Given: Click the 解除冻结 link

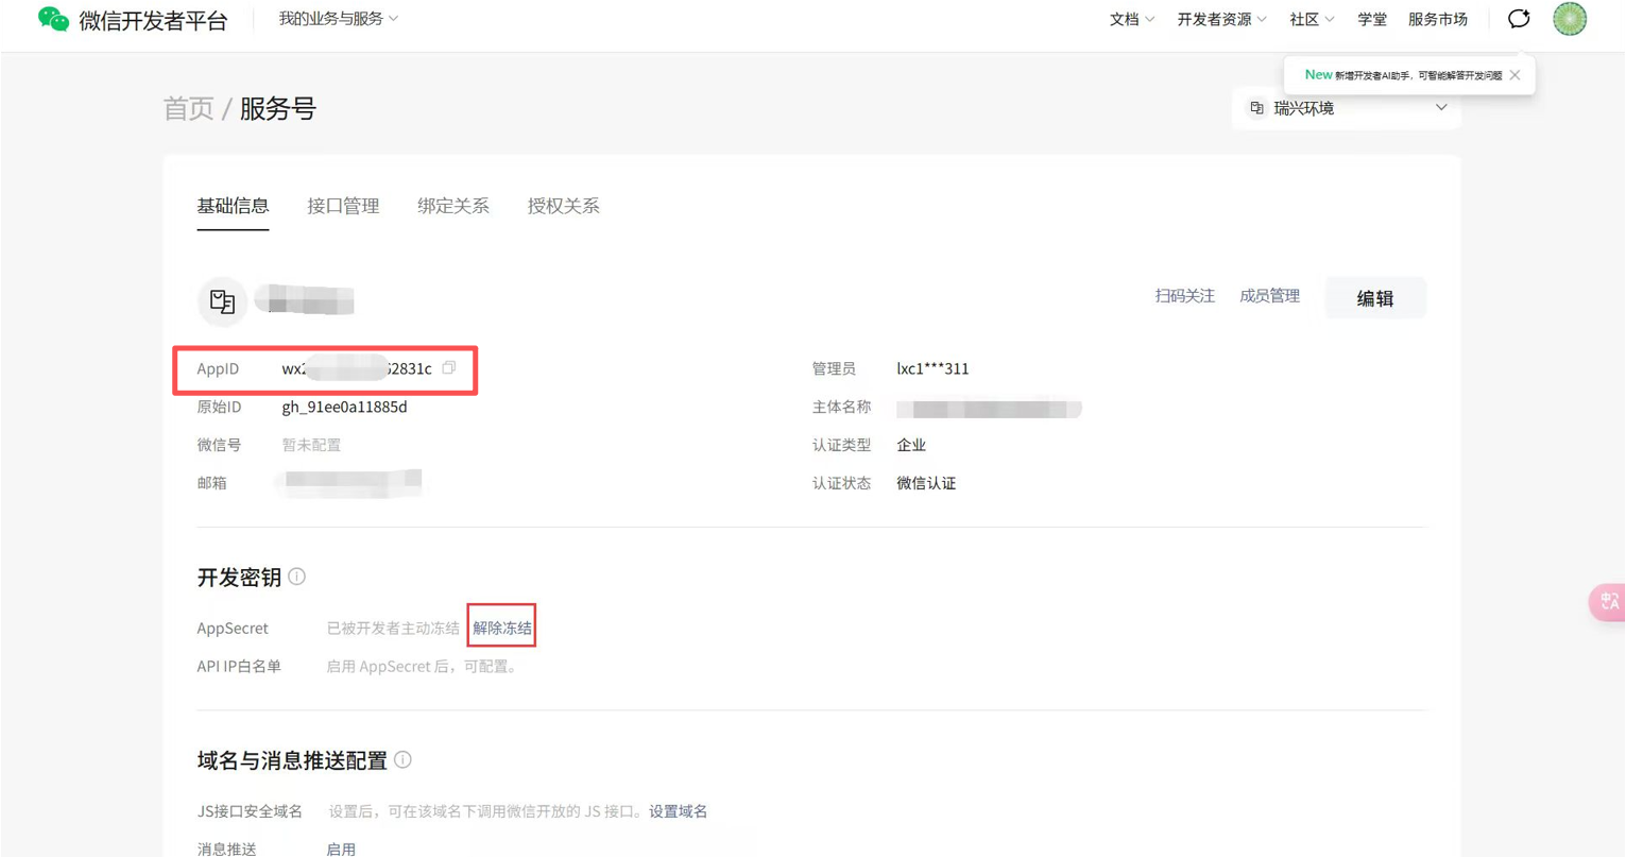Looking at the screenshot, I should 502,628.
